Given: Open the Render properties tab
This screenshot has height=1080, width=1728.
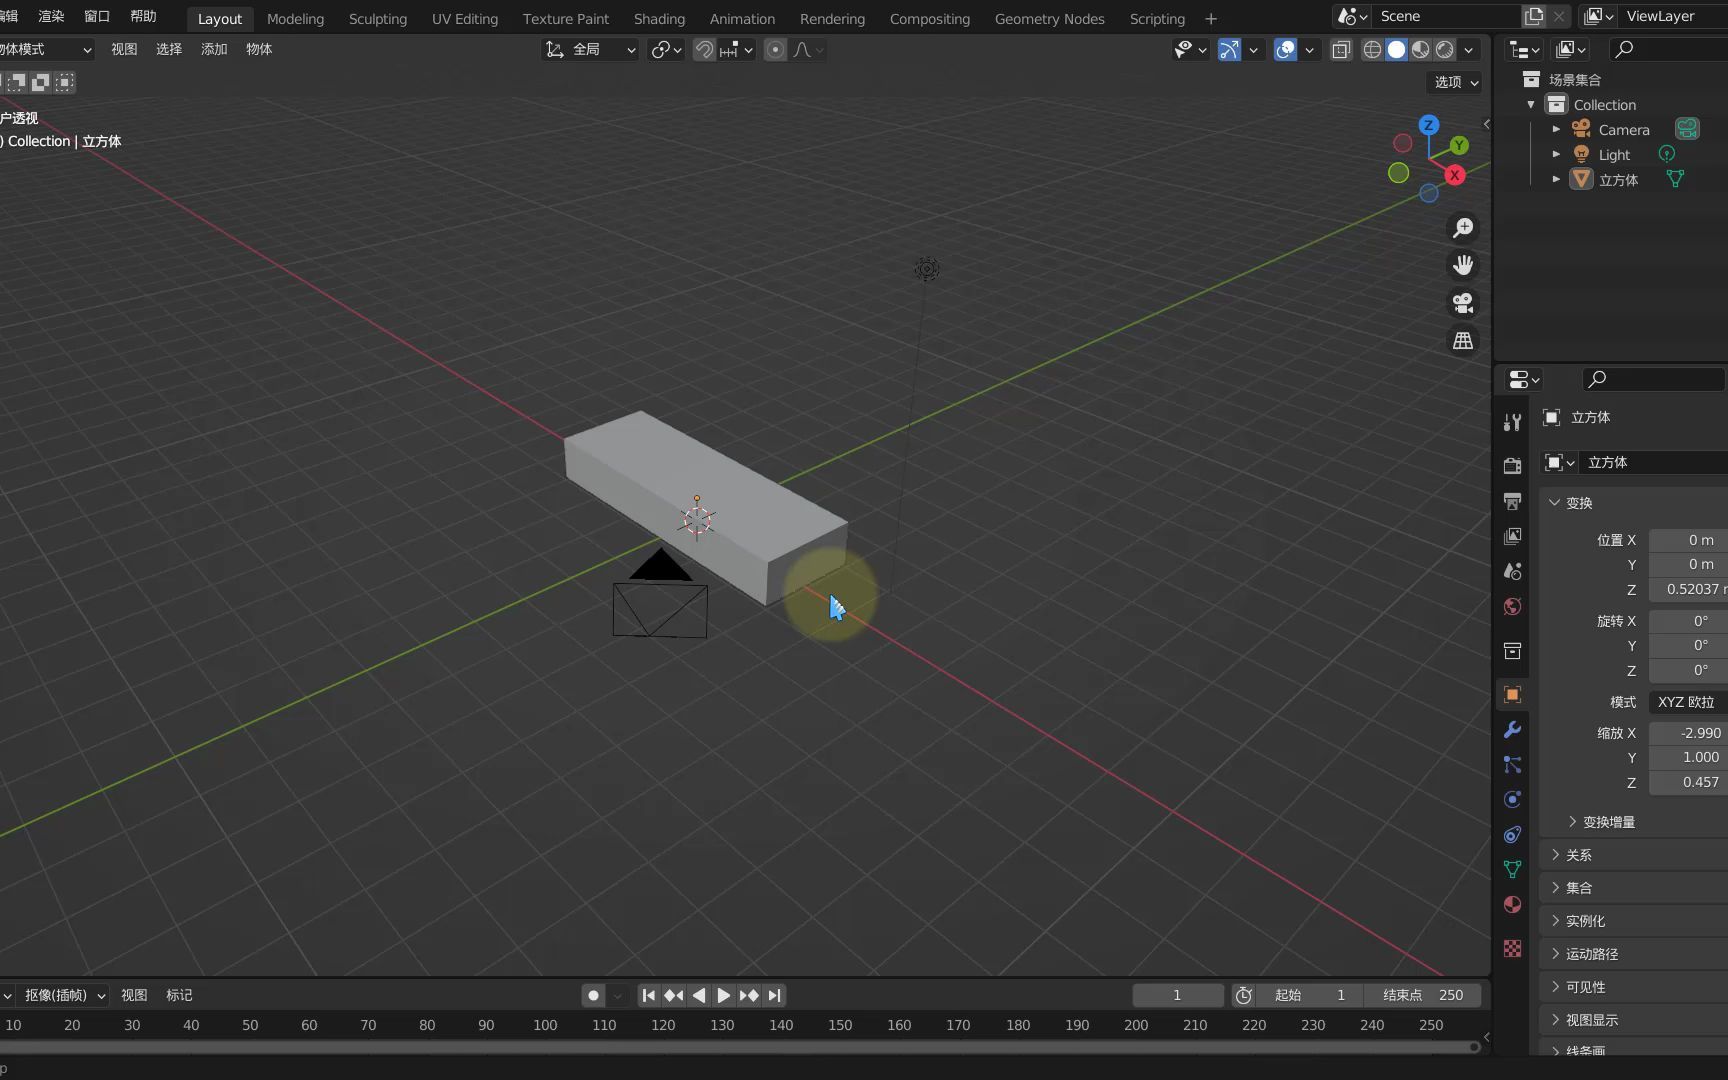Looking at the screenshot, I should [x=1512, y=465].
